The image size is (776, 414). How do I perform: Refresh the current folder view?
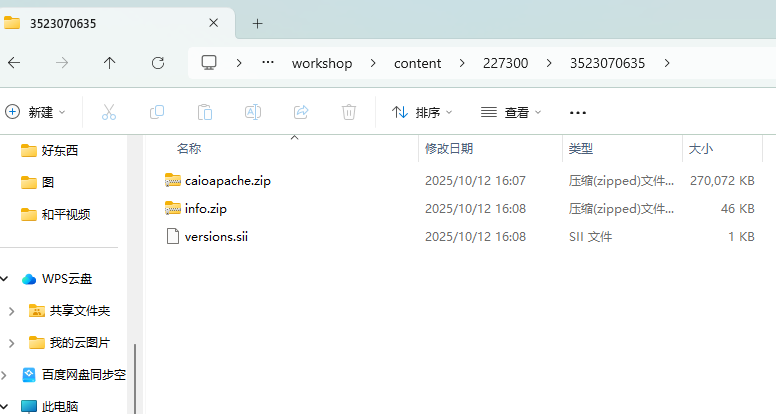click(x=157, y=63)
